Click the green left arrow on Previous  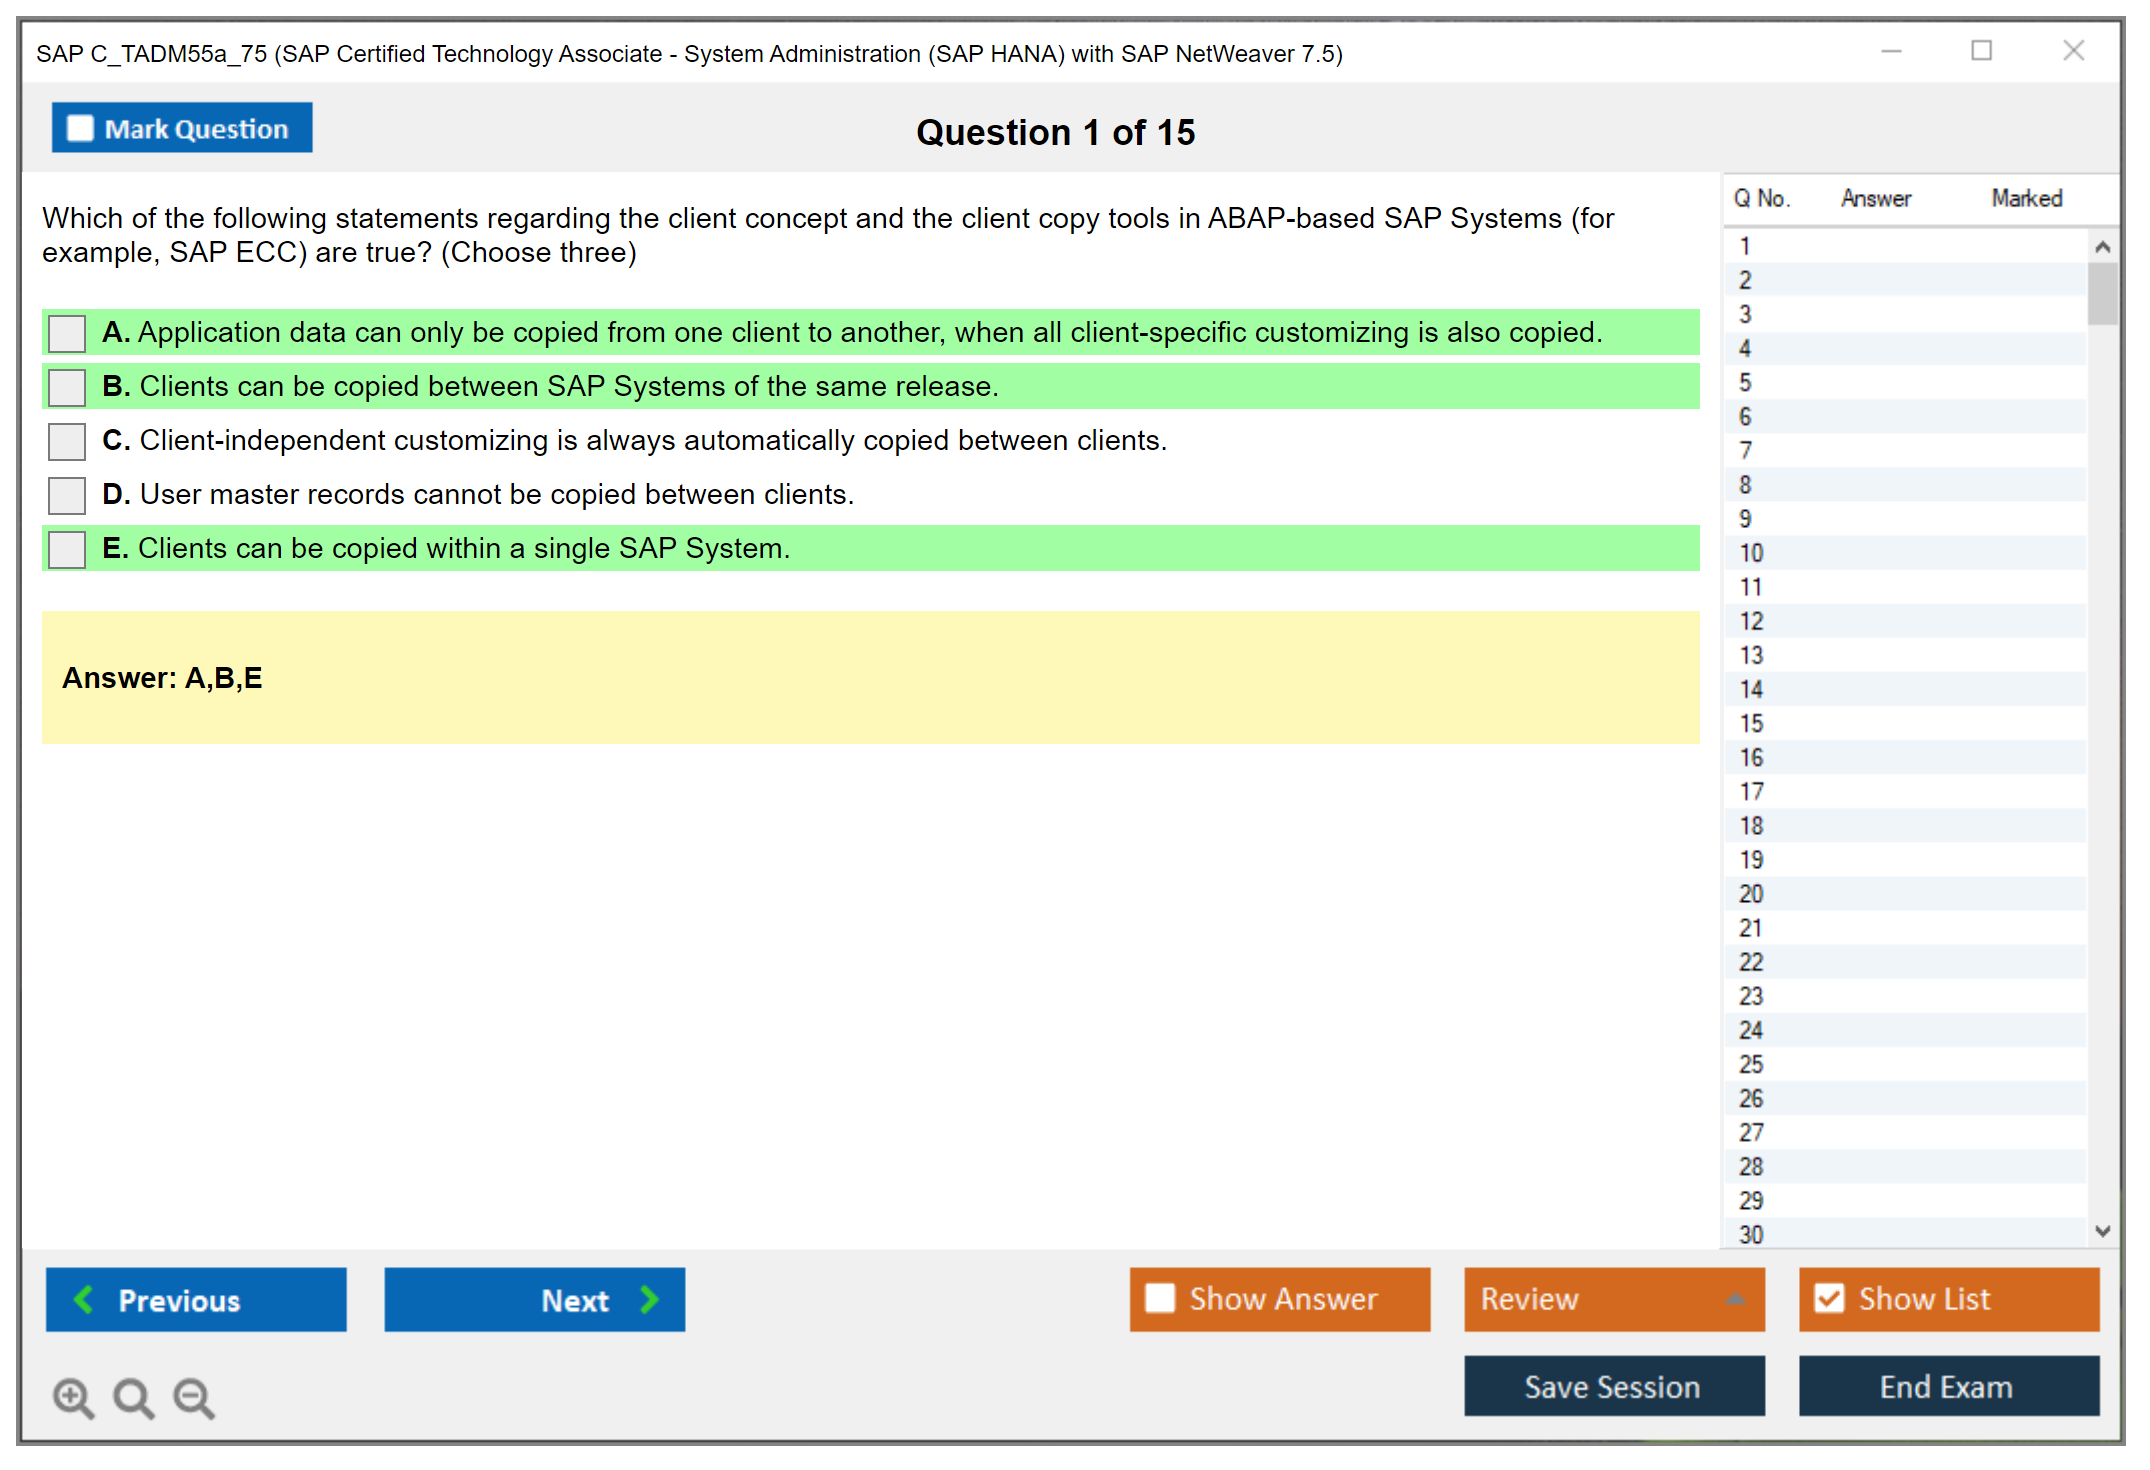pyautogui.click(x=84, y=1299)
